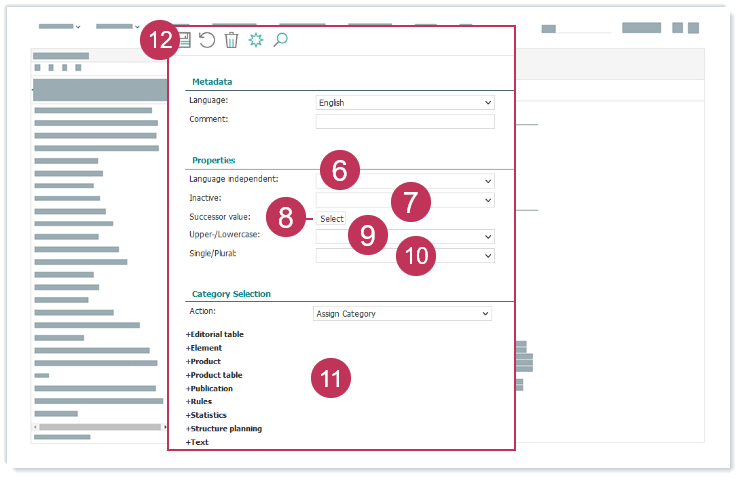The width and height of the screenshot is (740, 478).
Task: Click the trash can delete icon
Action: pos(231,40)
